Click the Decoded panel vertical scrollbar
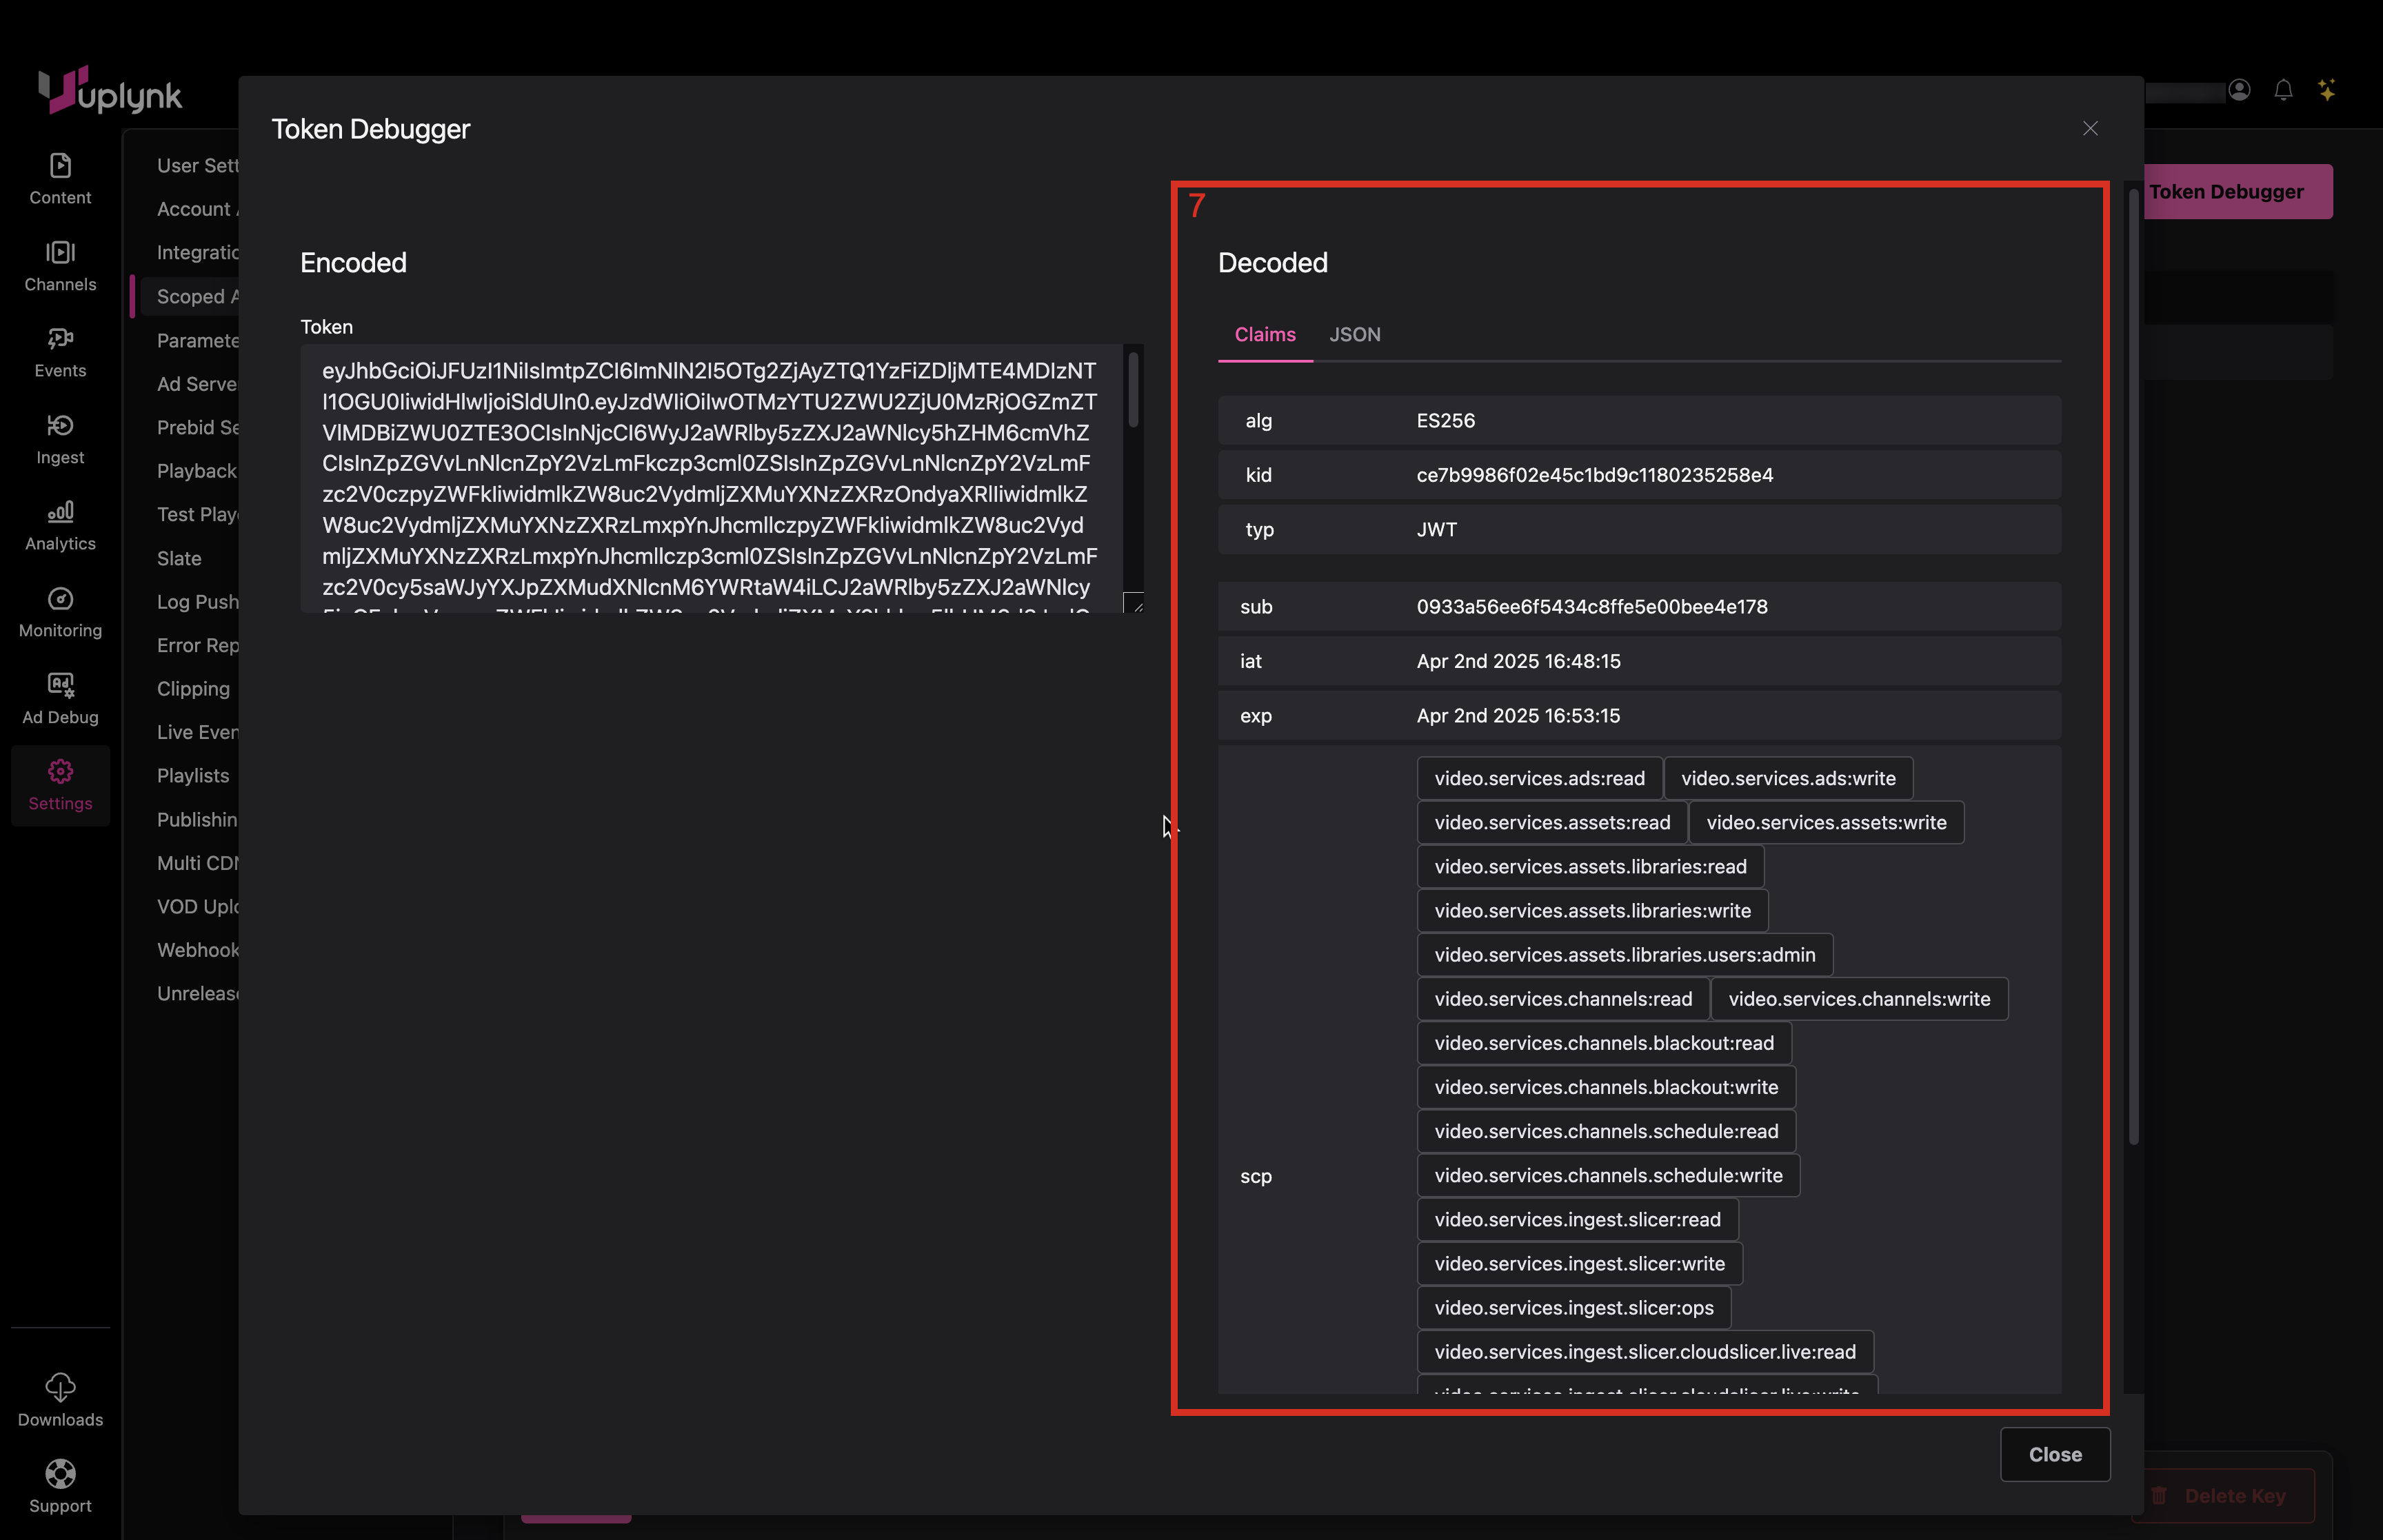 click(x=2133, y=667)
